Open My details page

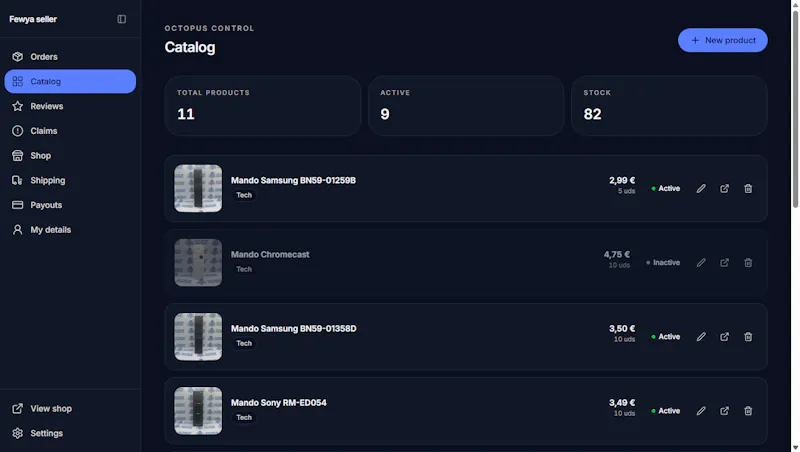70,230
